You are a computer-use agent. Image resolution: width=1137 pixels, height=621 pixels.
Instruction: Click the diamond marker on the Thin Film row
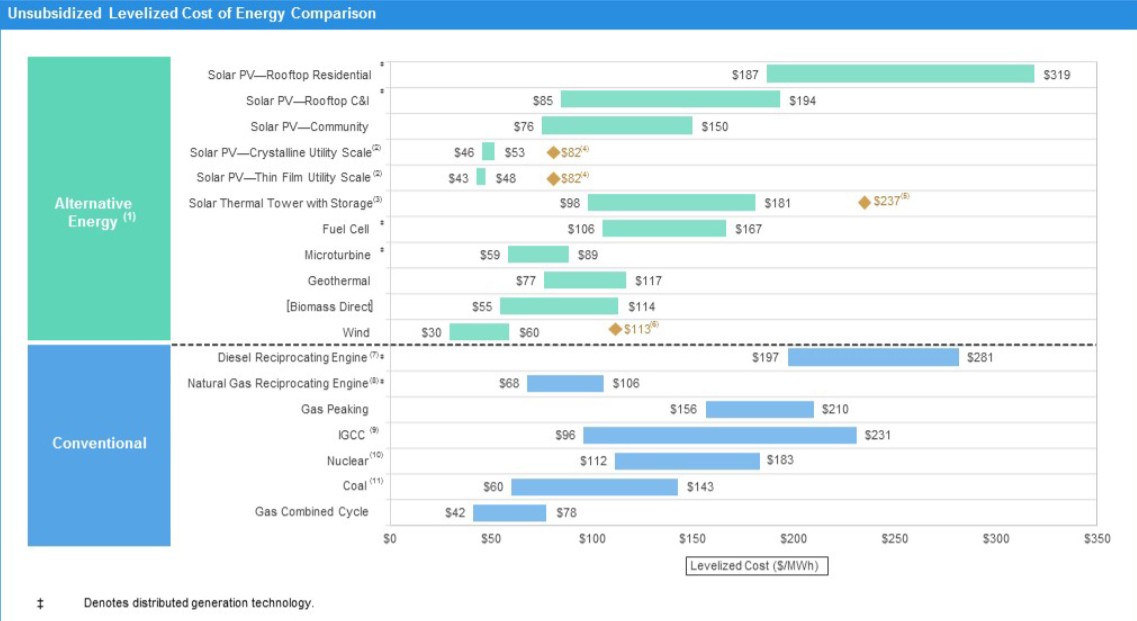click(553, 178)
